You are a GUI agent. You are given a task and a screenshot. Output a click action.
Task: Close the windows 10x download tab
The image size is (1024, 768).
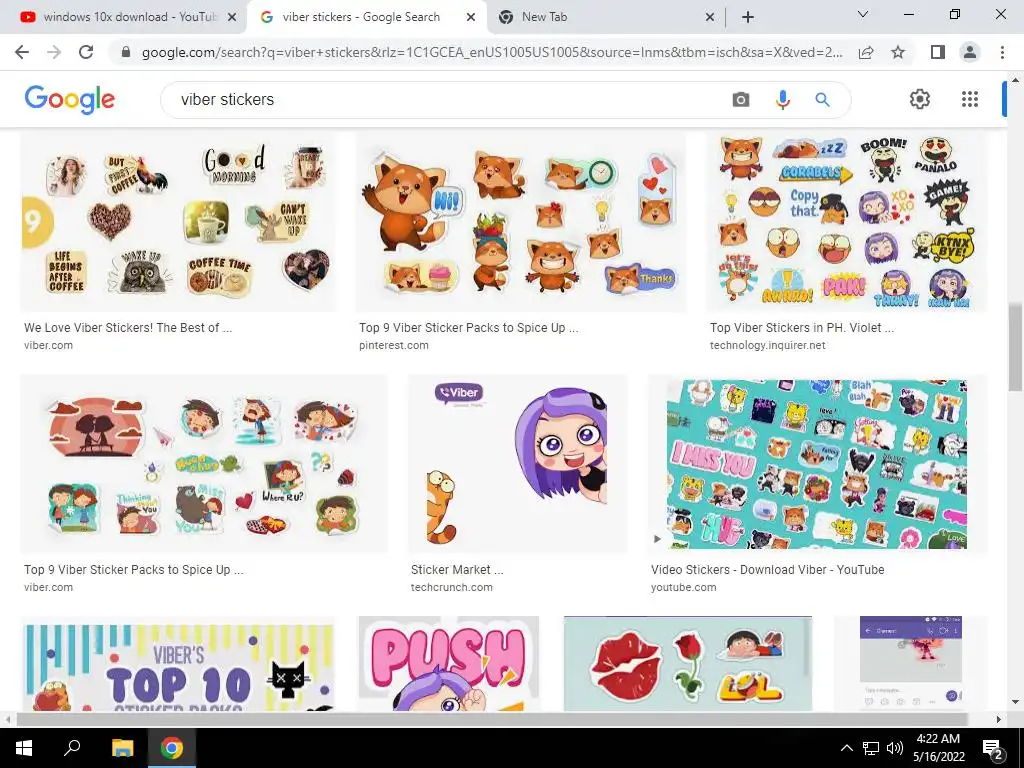(x=232, y=17)
